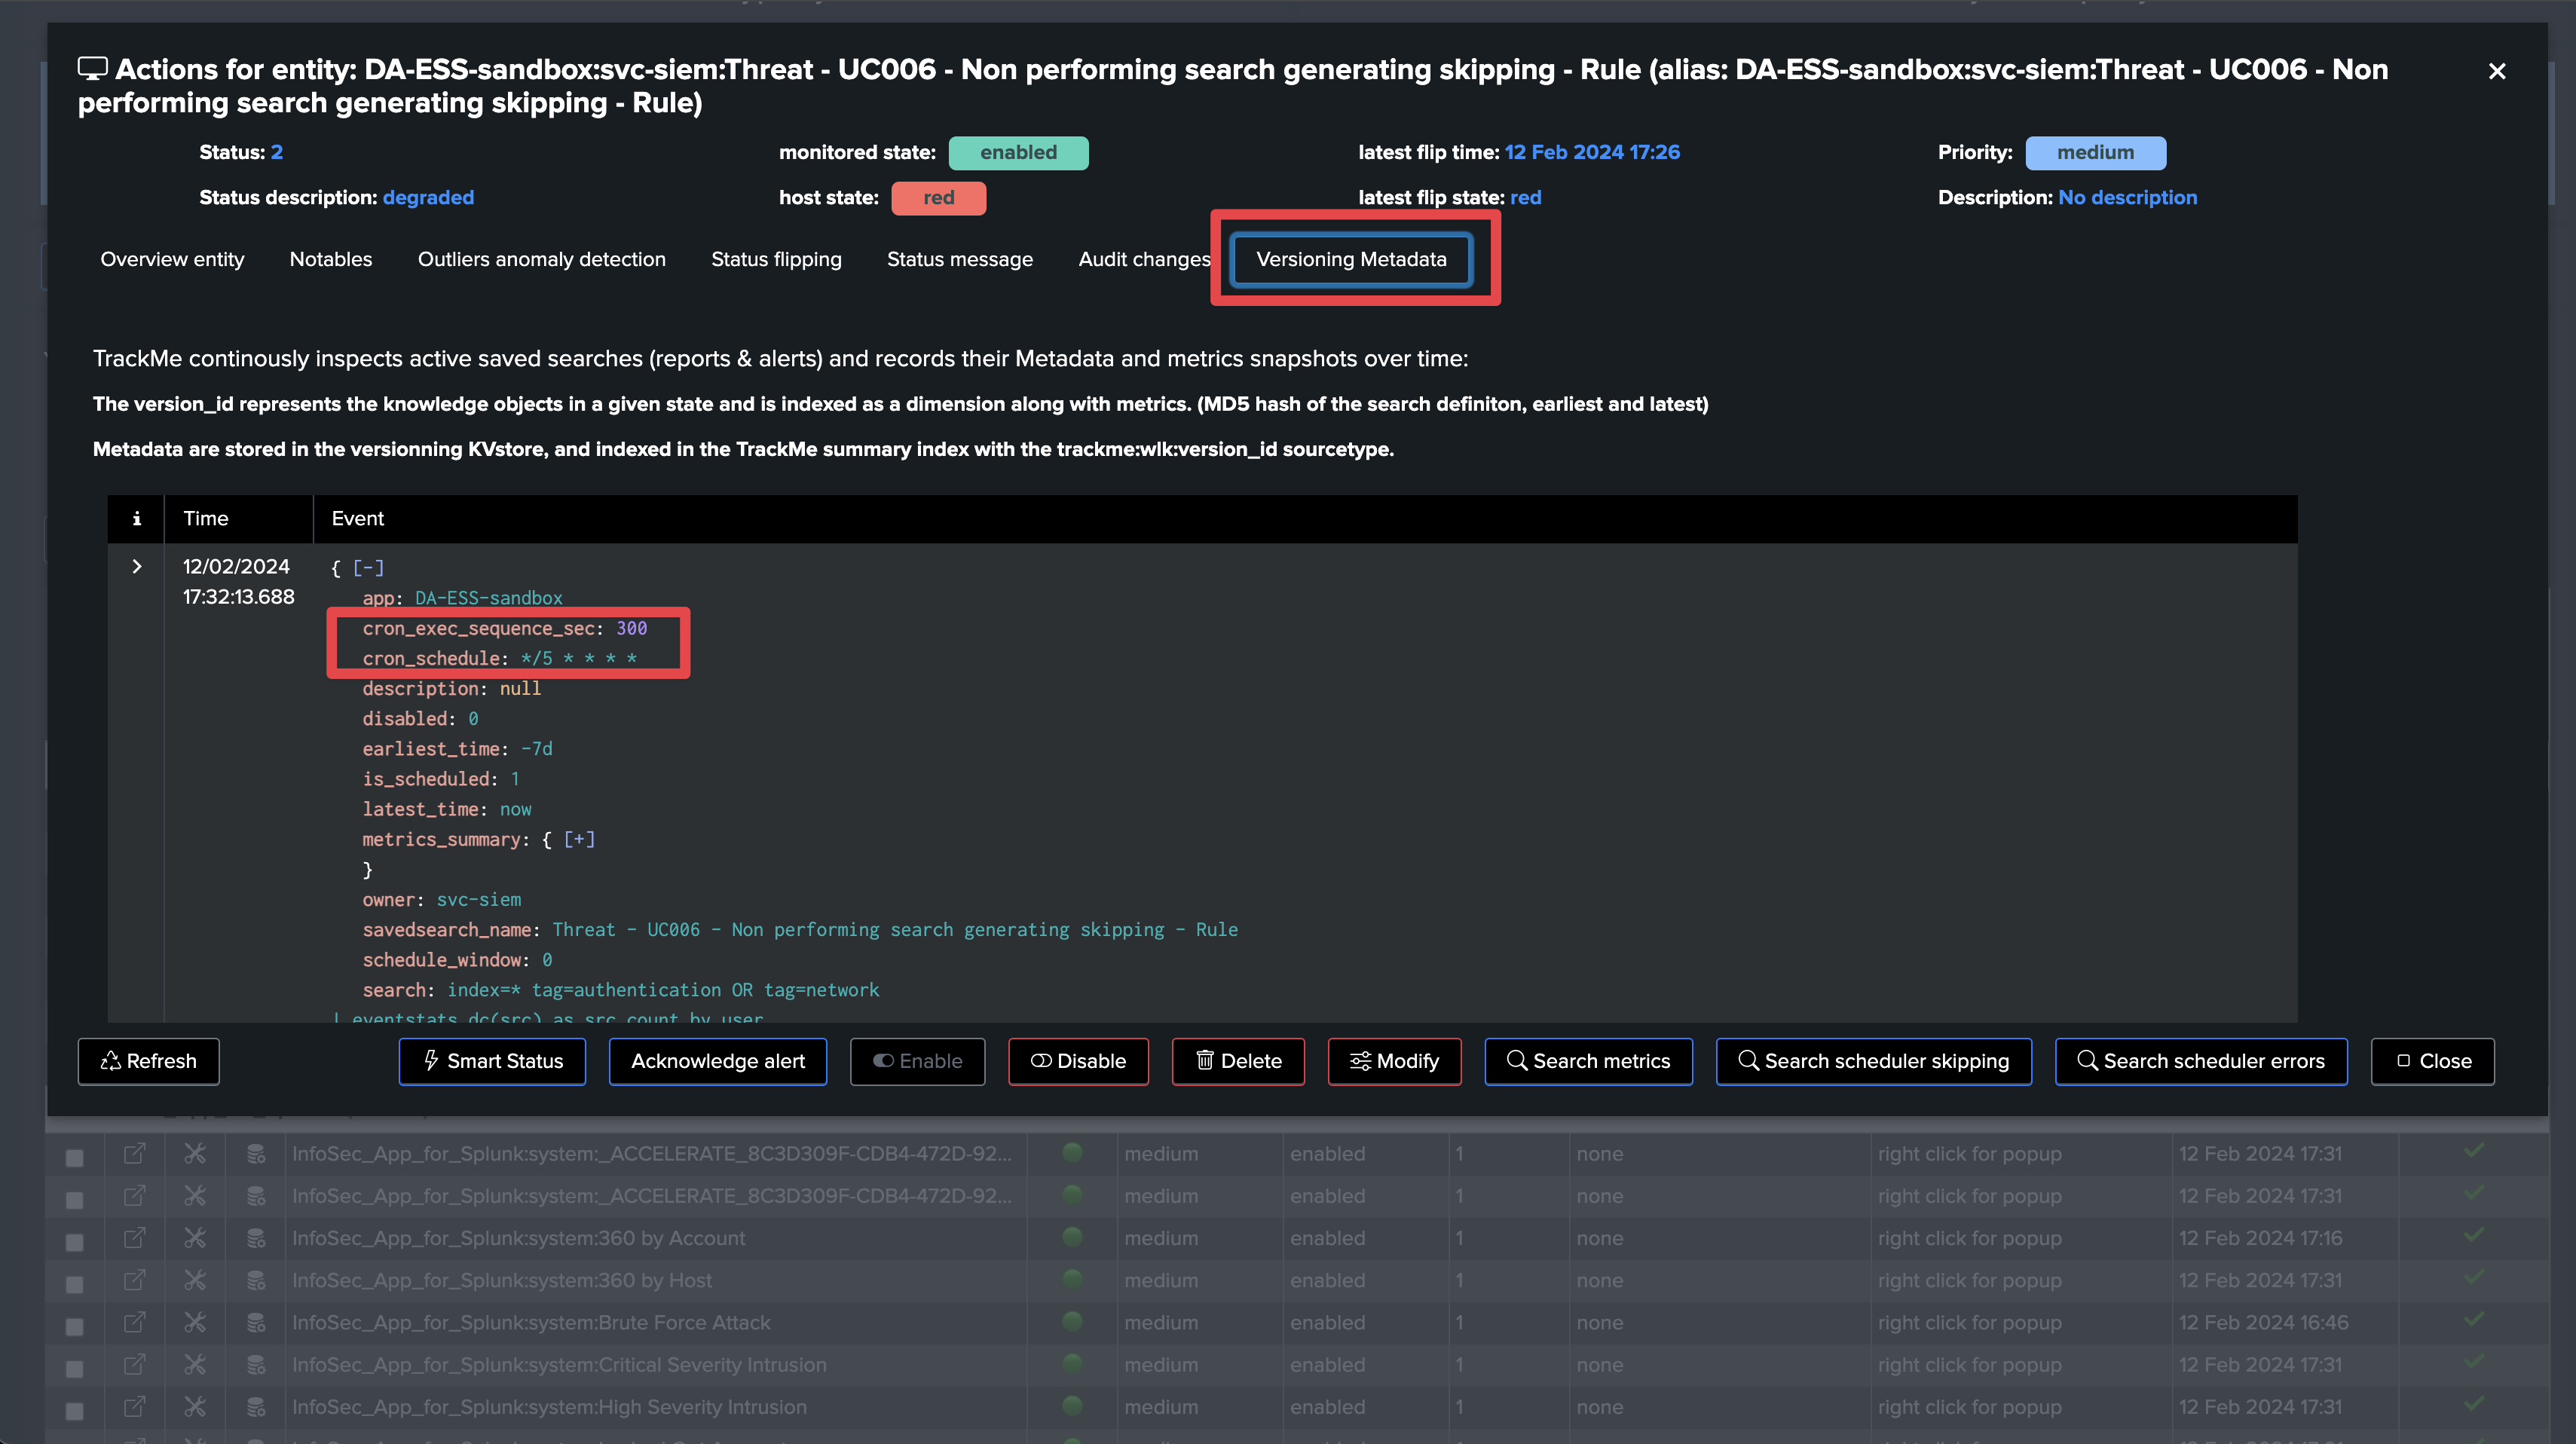Image resolution: width=2576 pixels, height=1444 pixels.
Task: Collapse the JSON event with [-]
Action: 368,568
